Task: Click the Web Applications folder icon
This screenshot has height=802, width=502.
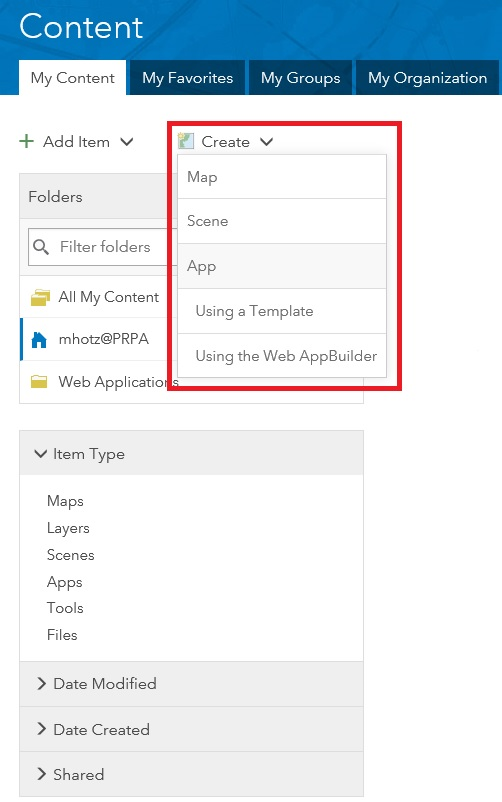Action: click(x=39, y=382)
